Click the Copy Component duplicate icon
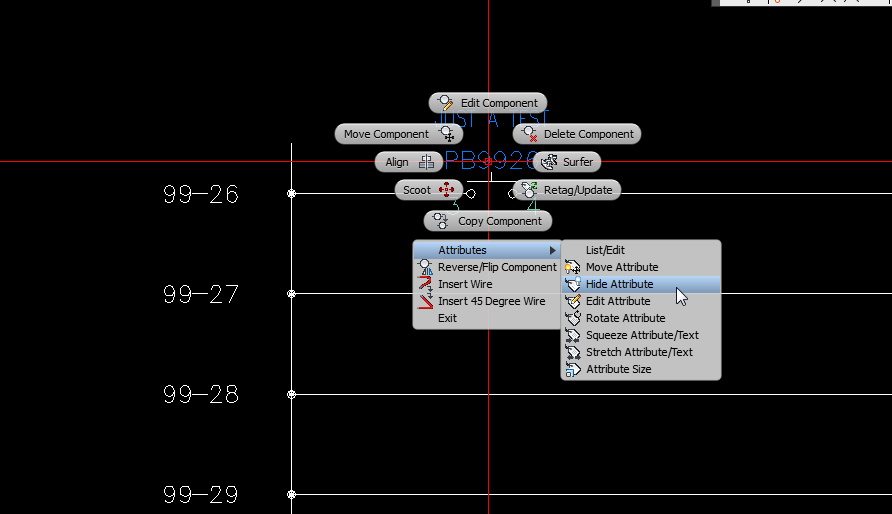 (x=440, y=221)
